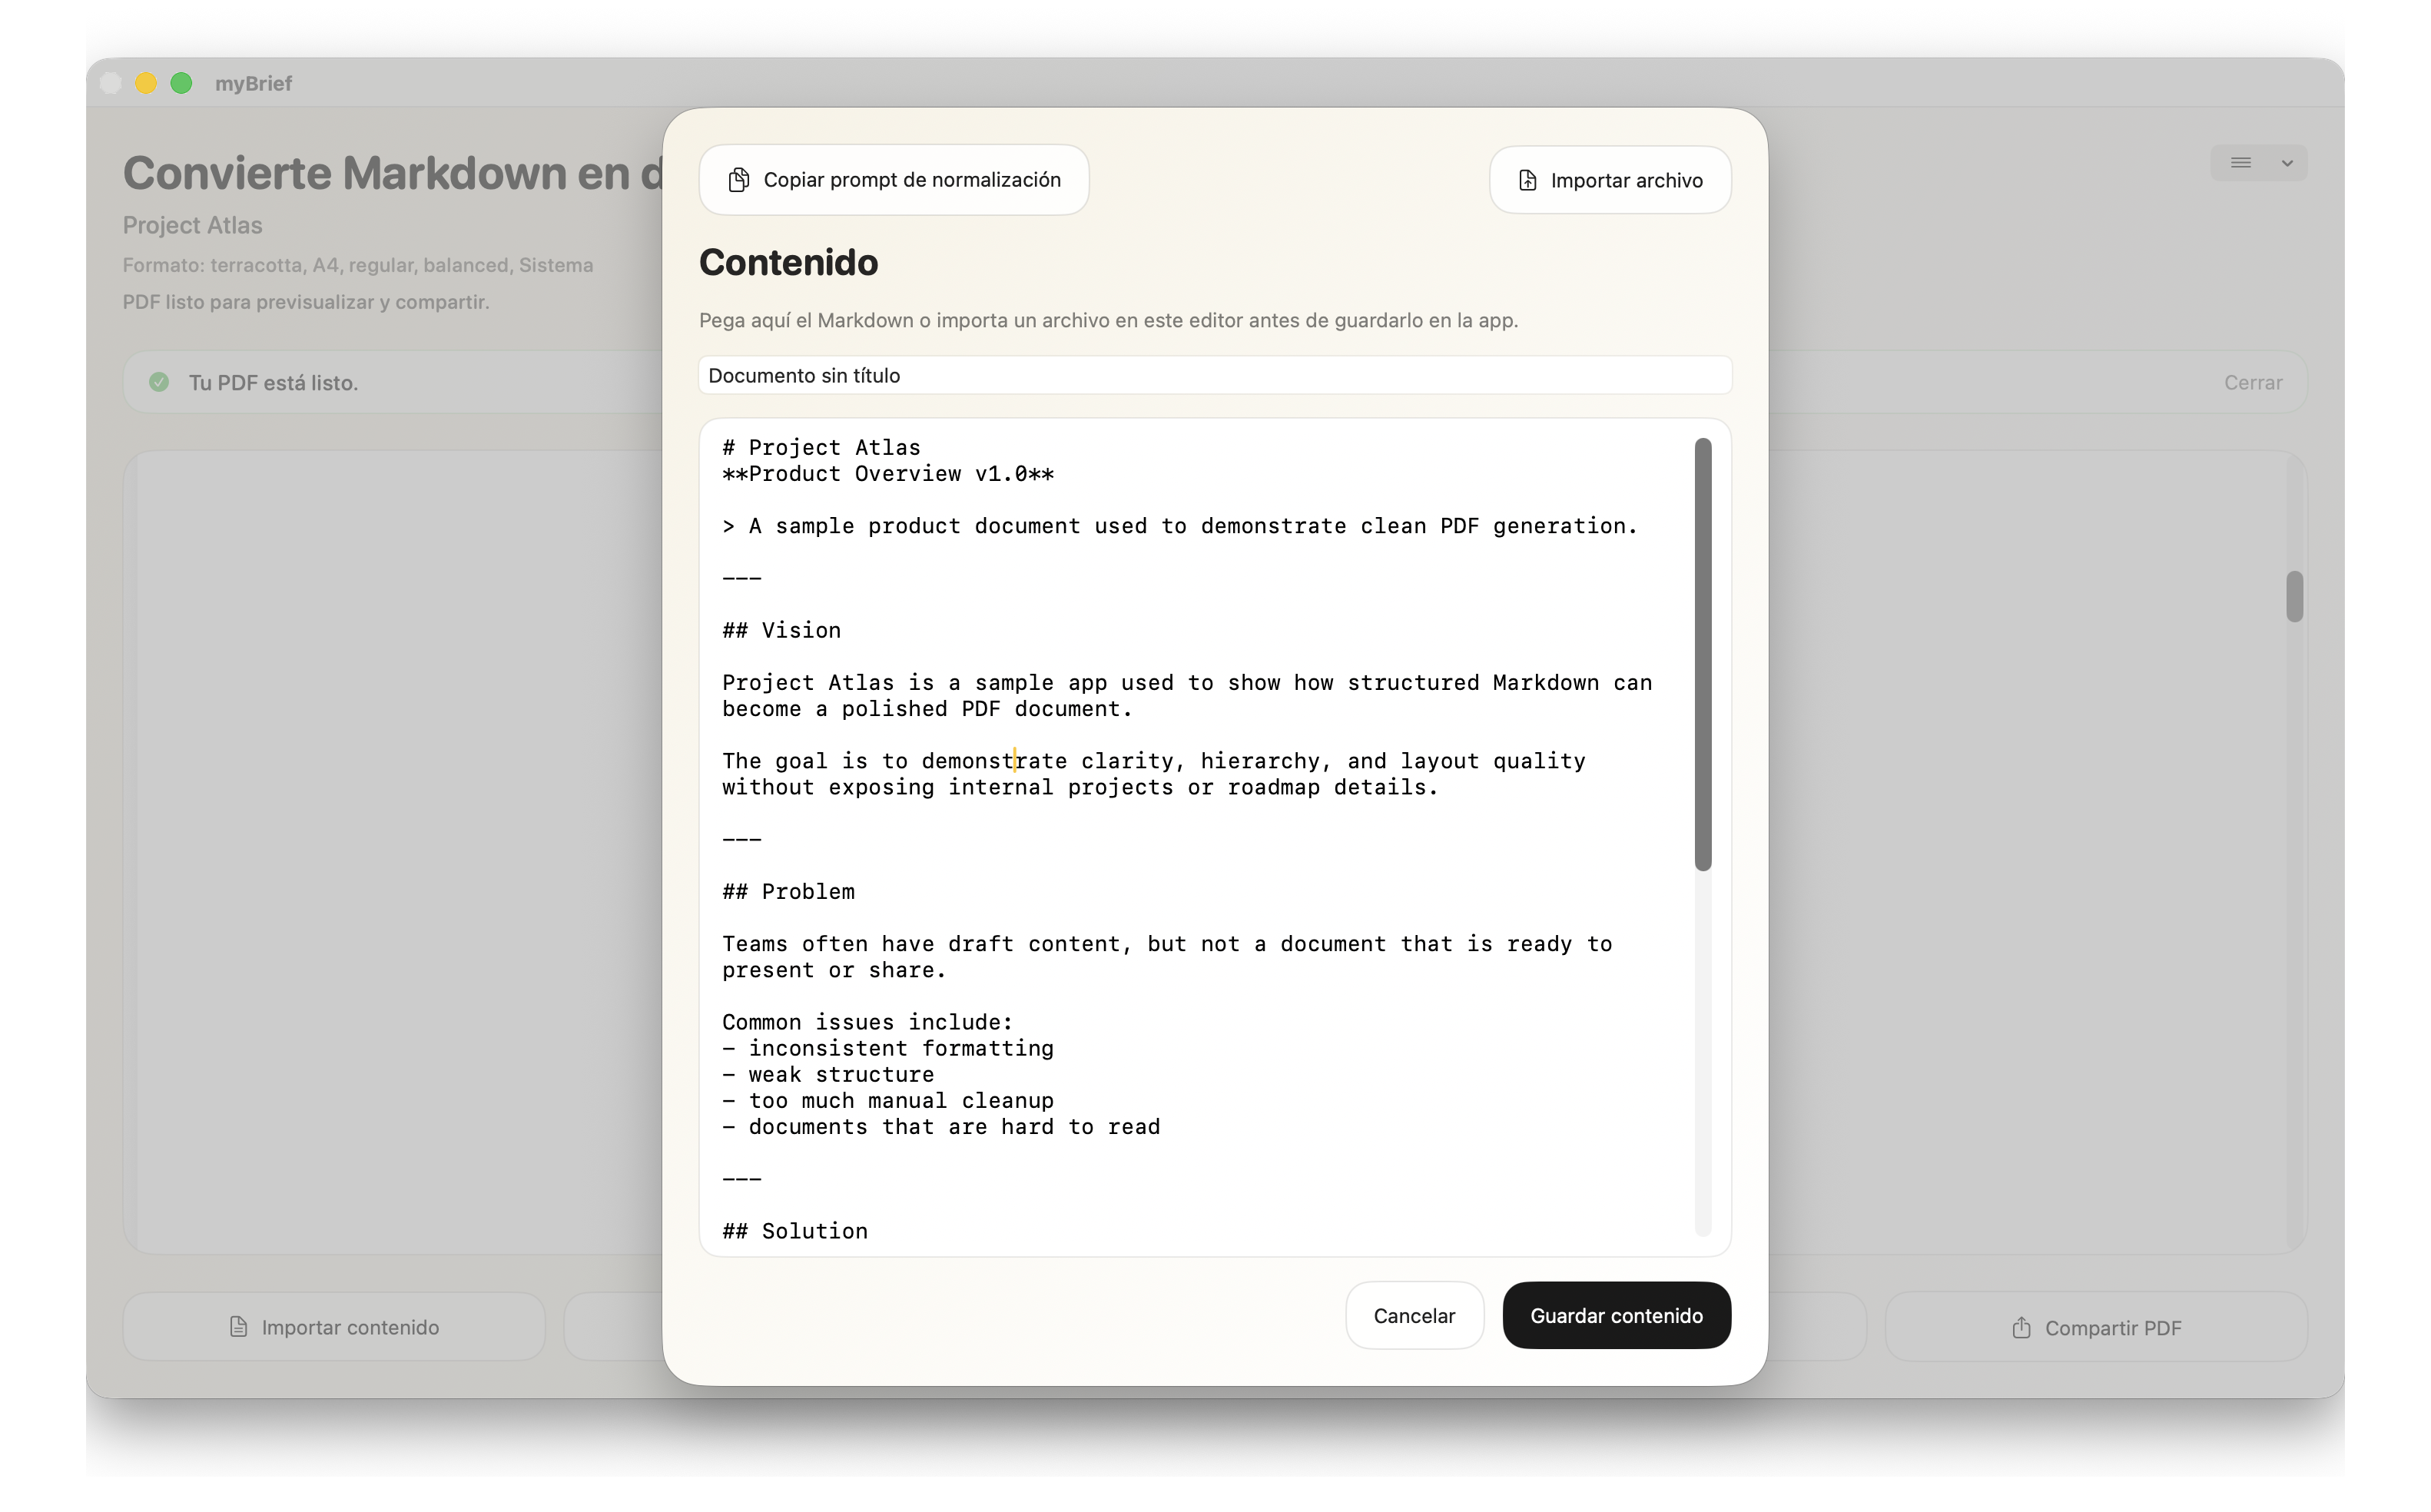Click the yellow minimize window button

click(146, 83)
